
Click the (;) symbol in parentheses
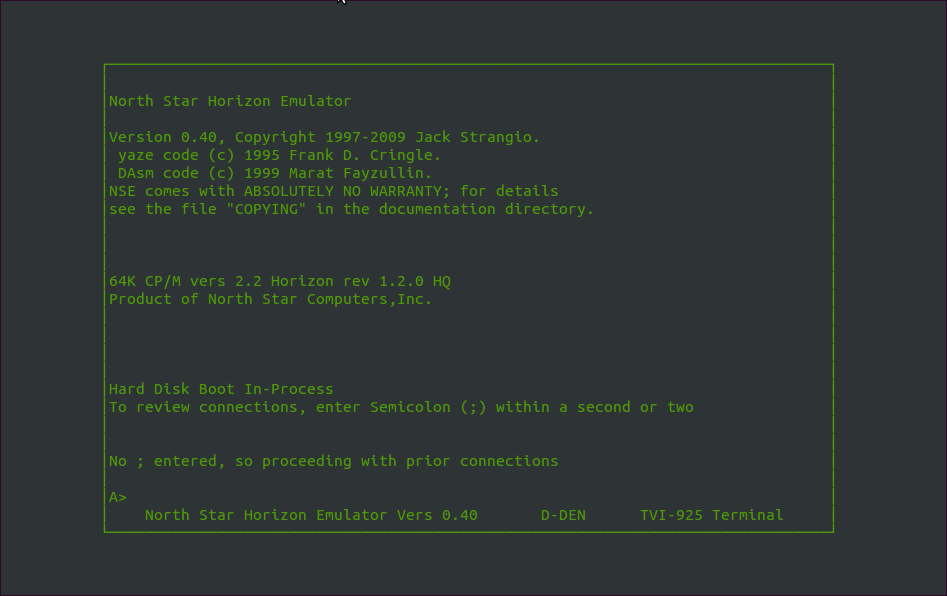pyautogui.click(x=473, y=407)
